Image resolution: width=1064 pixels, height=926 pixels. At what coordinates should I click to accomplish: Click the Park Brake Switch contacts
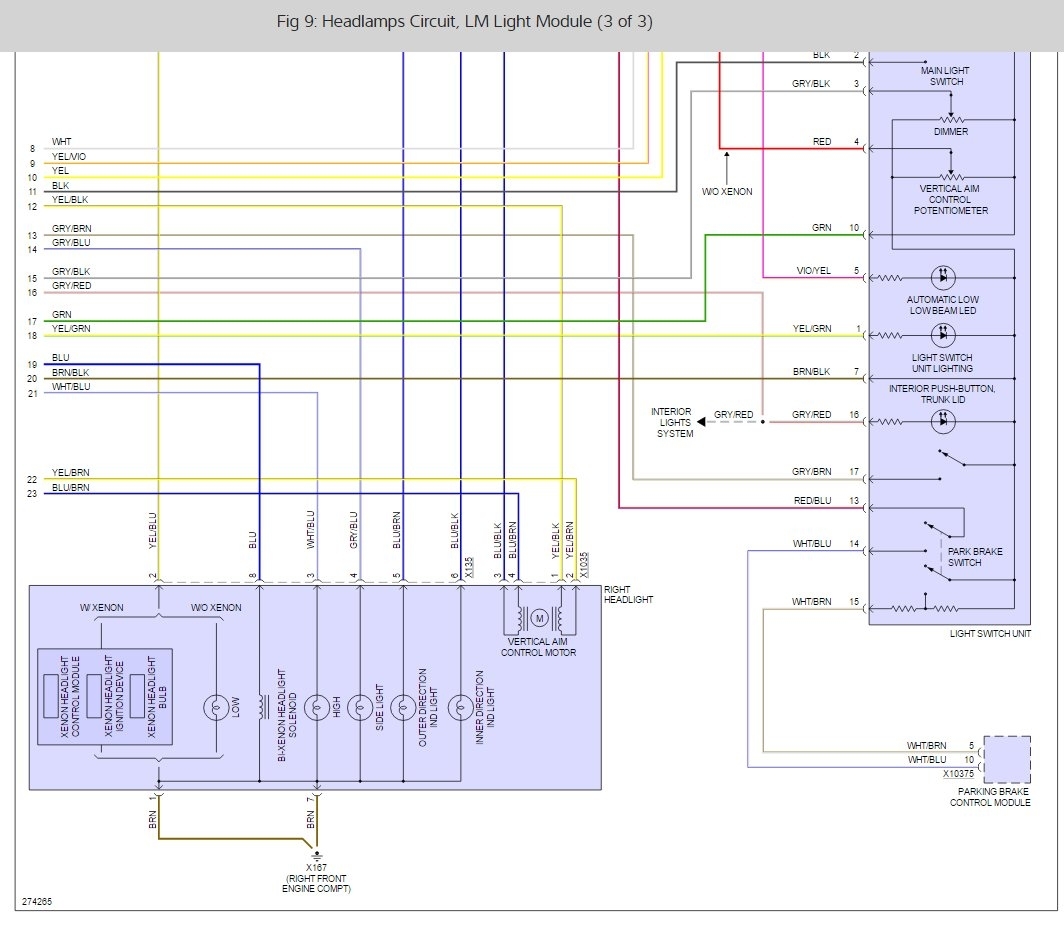[942, 551]
